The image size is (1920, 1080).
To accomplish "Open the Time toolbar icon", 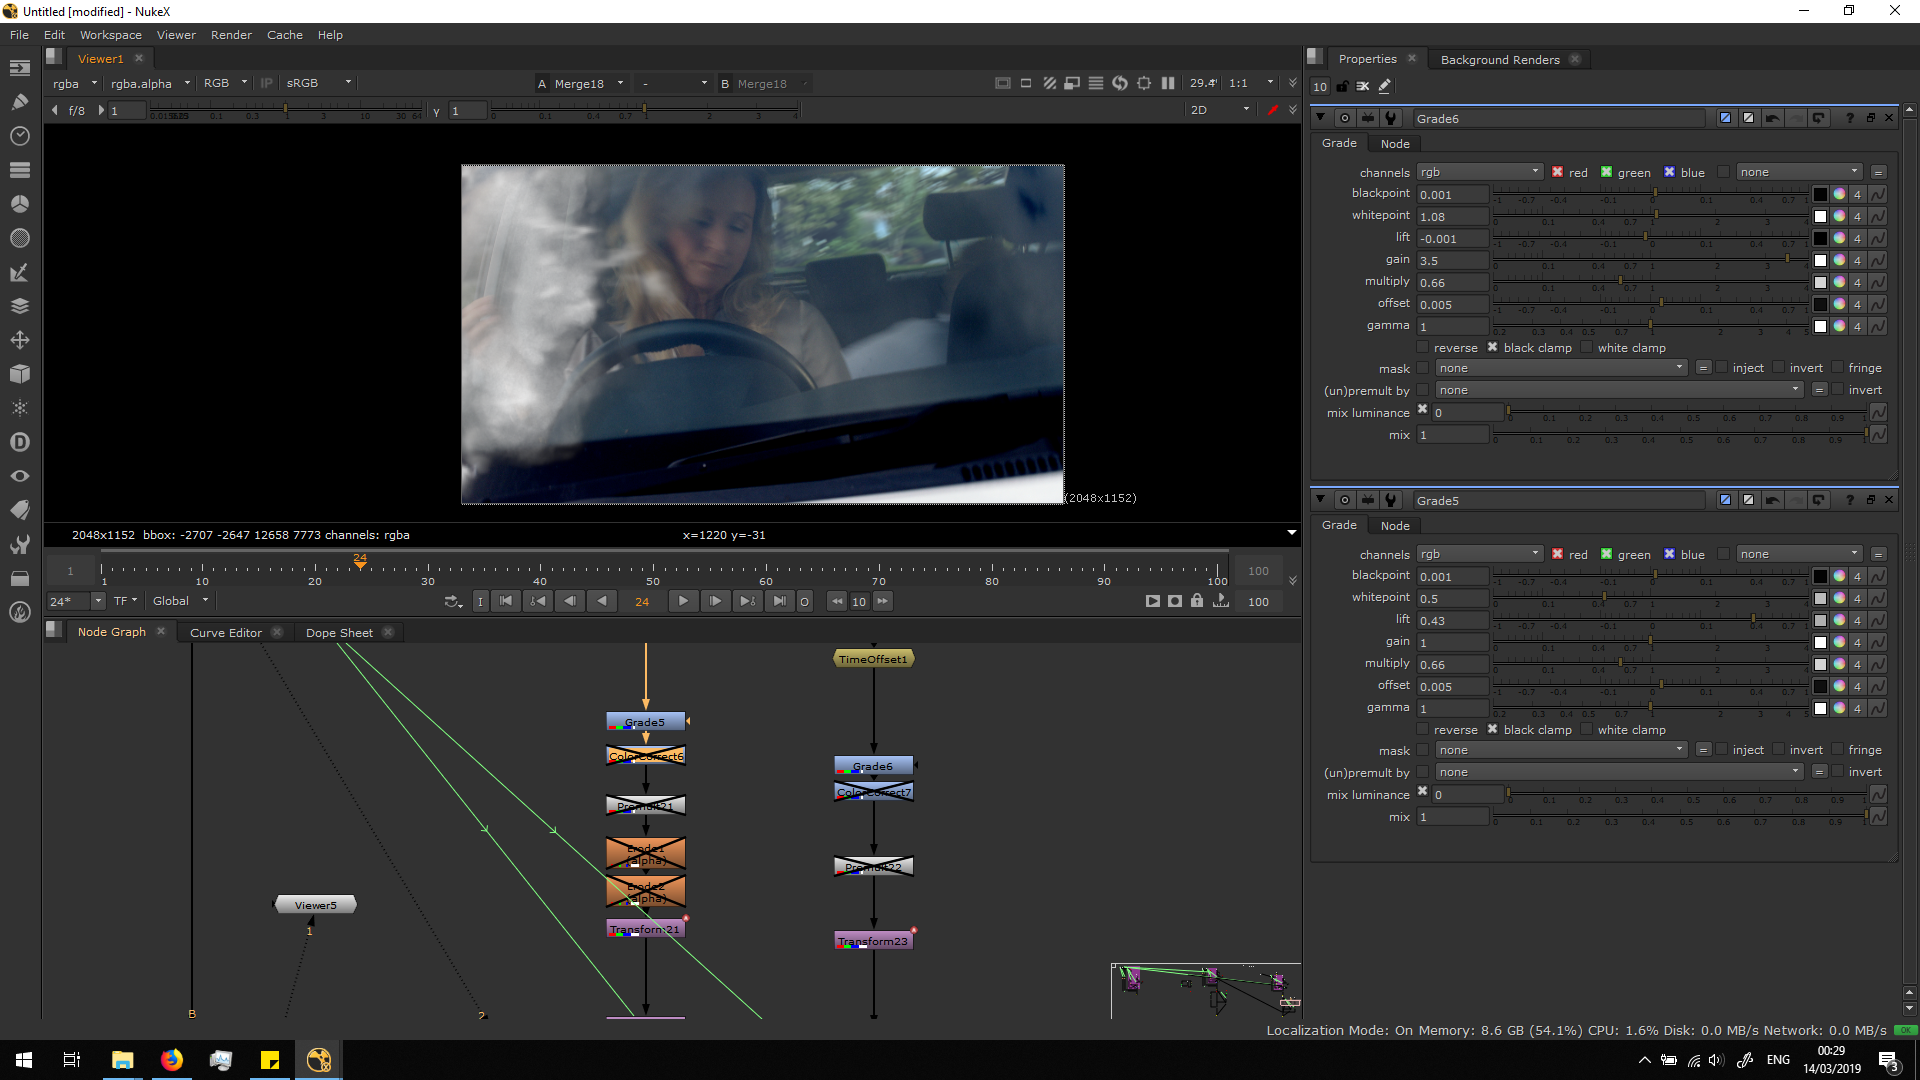I will pos(20,136).
